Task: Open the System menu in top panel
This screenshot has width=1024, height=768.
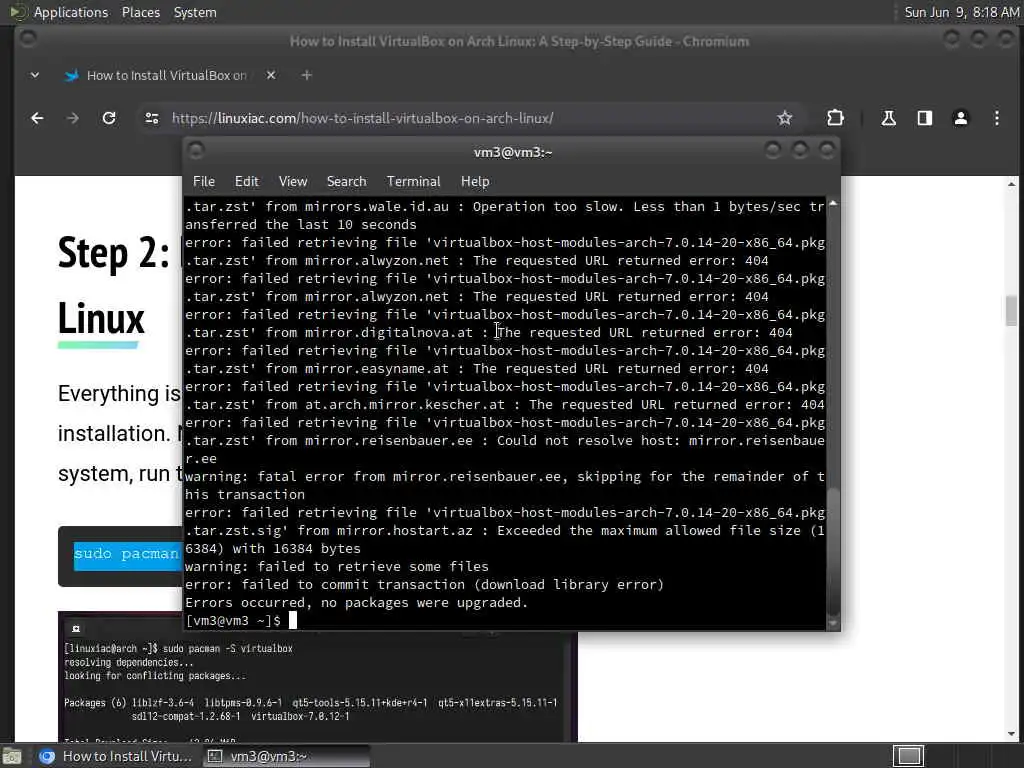Action: pos(195,12)
